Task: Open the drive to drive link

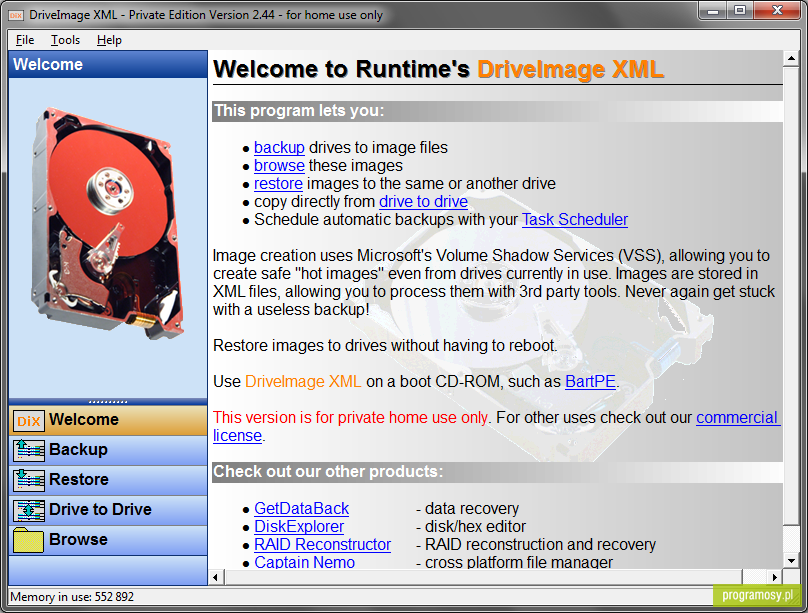Action: (424, 201)
